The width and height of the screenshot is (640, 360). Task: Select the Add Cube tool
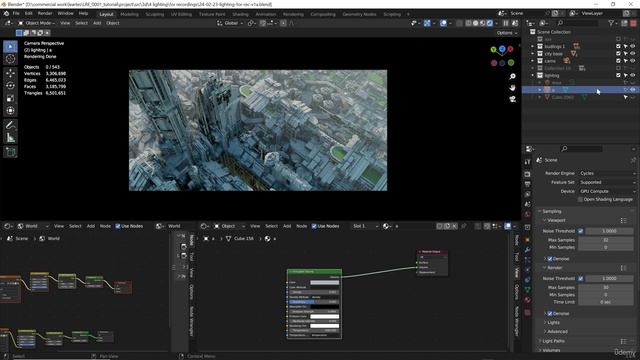pos(10,152)
